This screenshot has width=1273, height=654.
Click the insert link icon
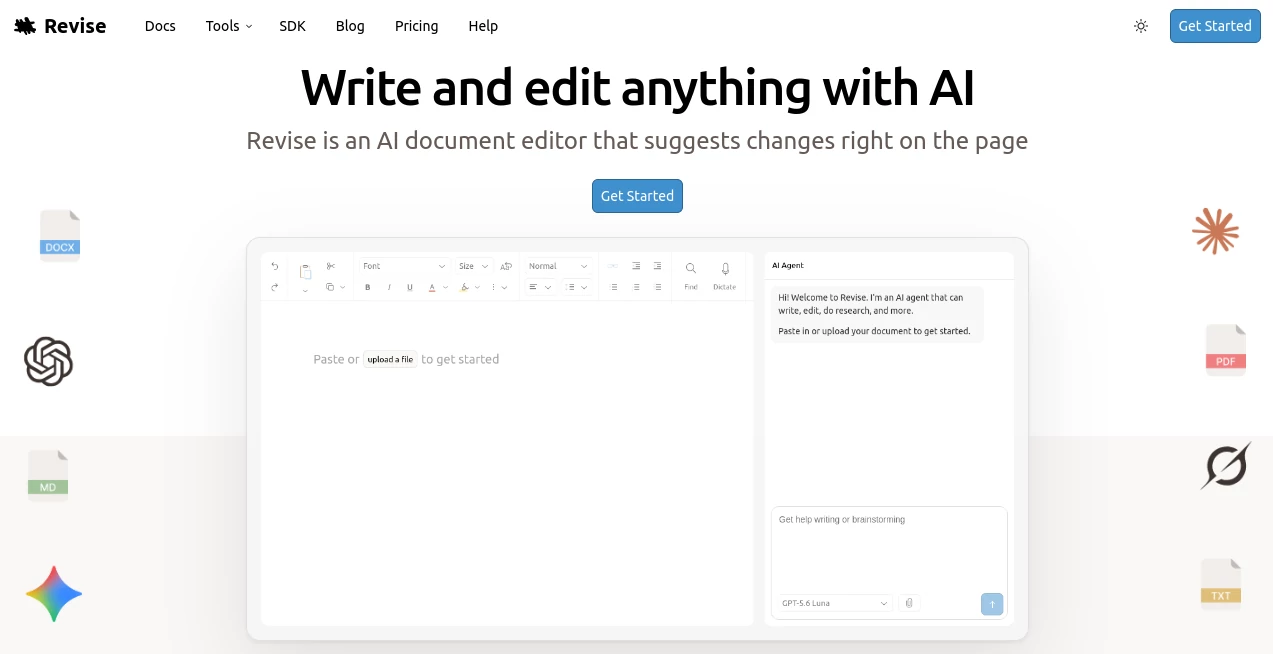613,266
